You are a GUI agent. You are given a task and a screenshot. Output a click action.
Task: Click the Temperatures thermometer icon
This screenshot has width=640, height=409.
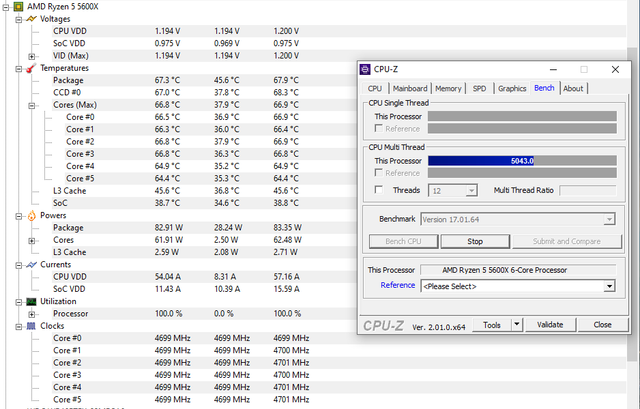point(31,68)
